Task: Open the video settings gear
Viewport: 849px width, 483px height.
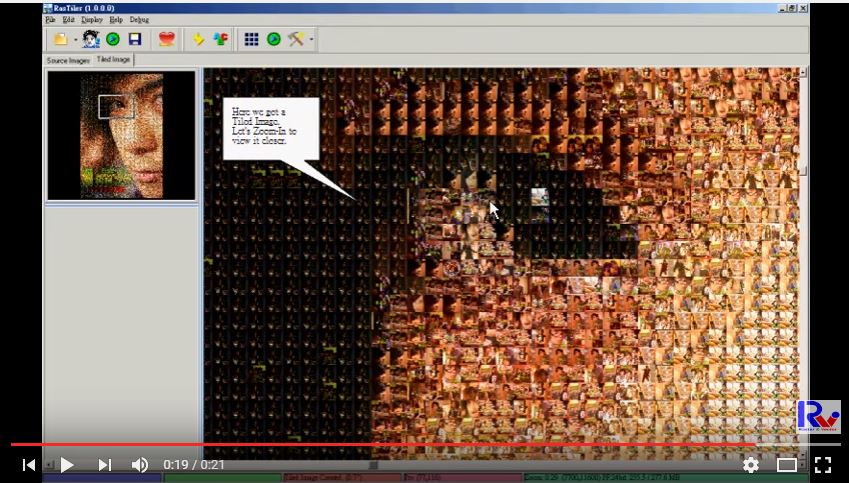Action: pos(750,465)
